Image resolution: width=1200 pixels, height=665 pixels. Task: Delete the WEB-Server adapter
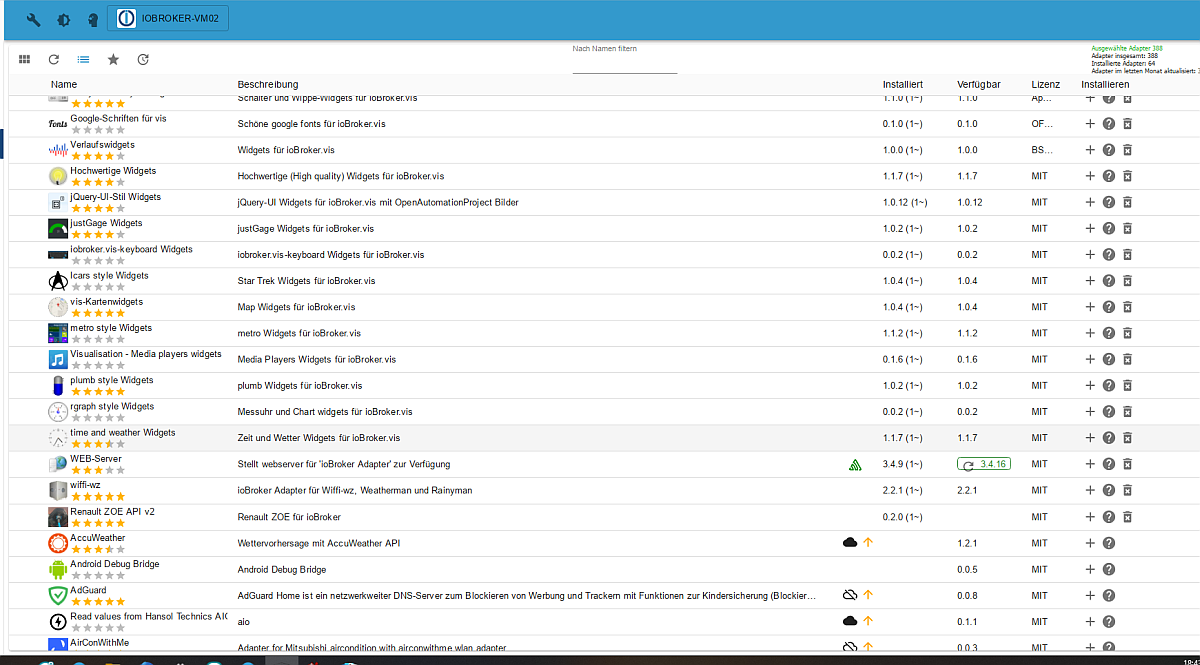(1127, 464)
